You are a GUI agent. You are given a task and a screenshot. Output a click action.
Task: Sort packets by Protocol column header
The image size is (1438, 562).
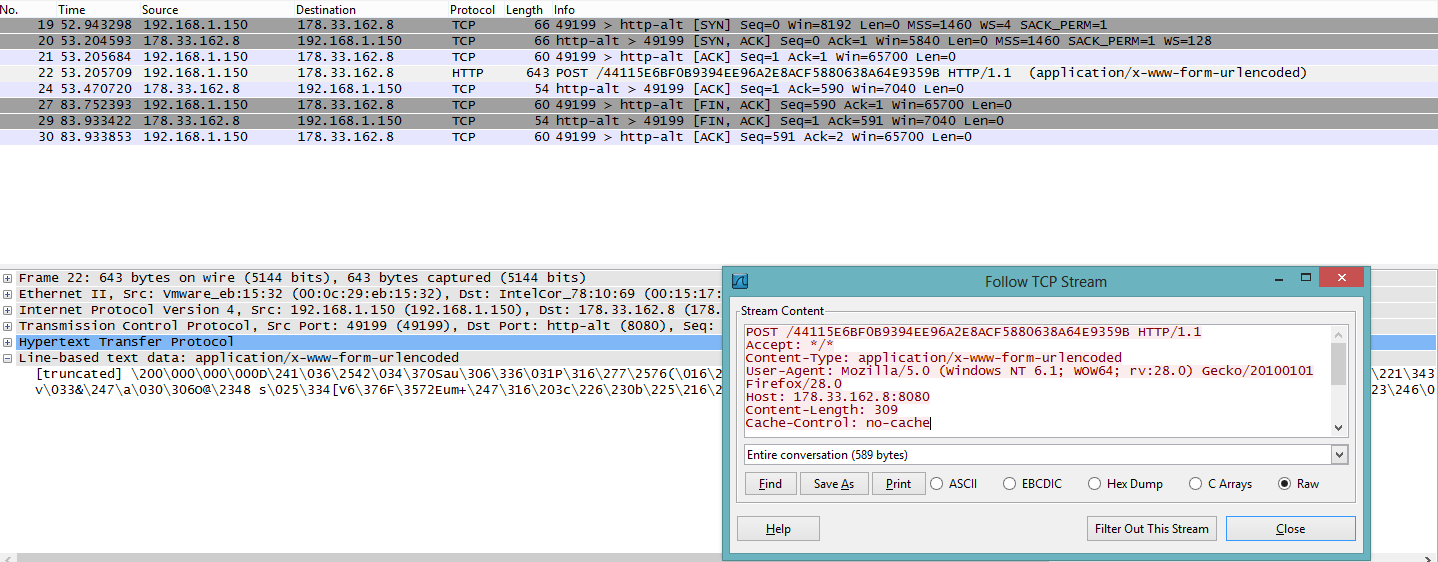[x=472, y=9]
